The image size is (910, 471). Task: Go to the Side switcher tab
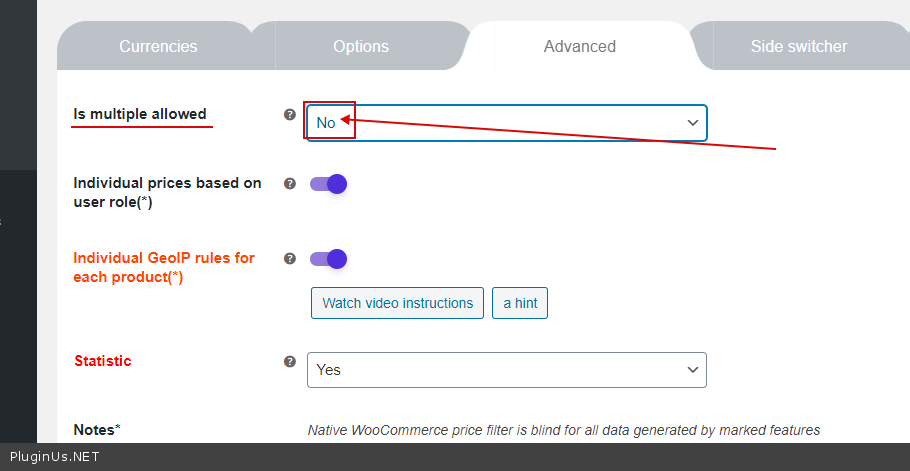point(799,46)
